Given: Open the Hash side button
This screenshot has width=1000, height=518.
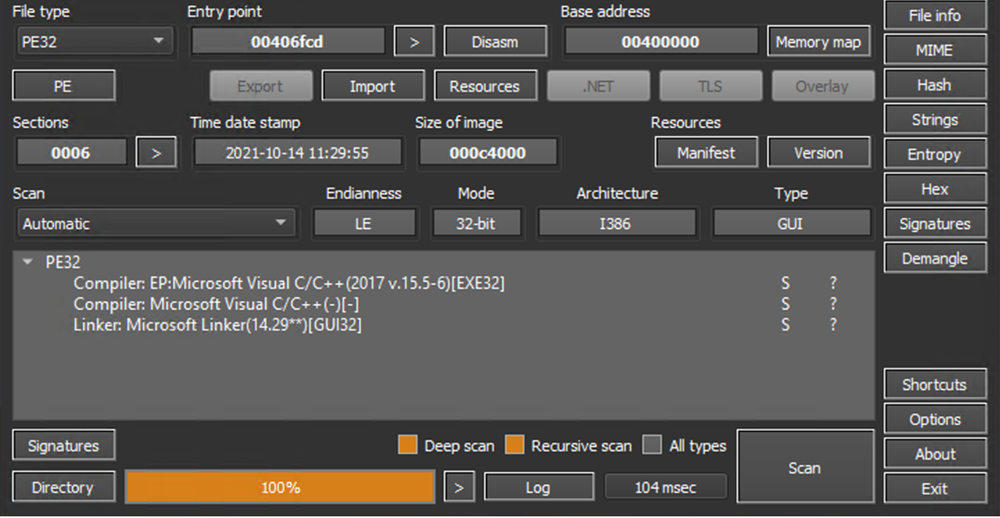Looking at the screenshot, I should (x=935, y=85).
